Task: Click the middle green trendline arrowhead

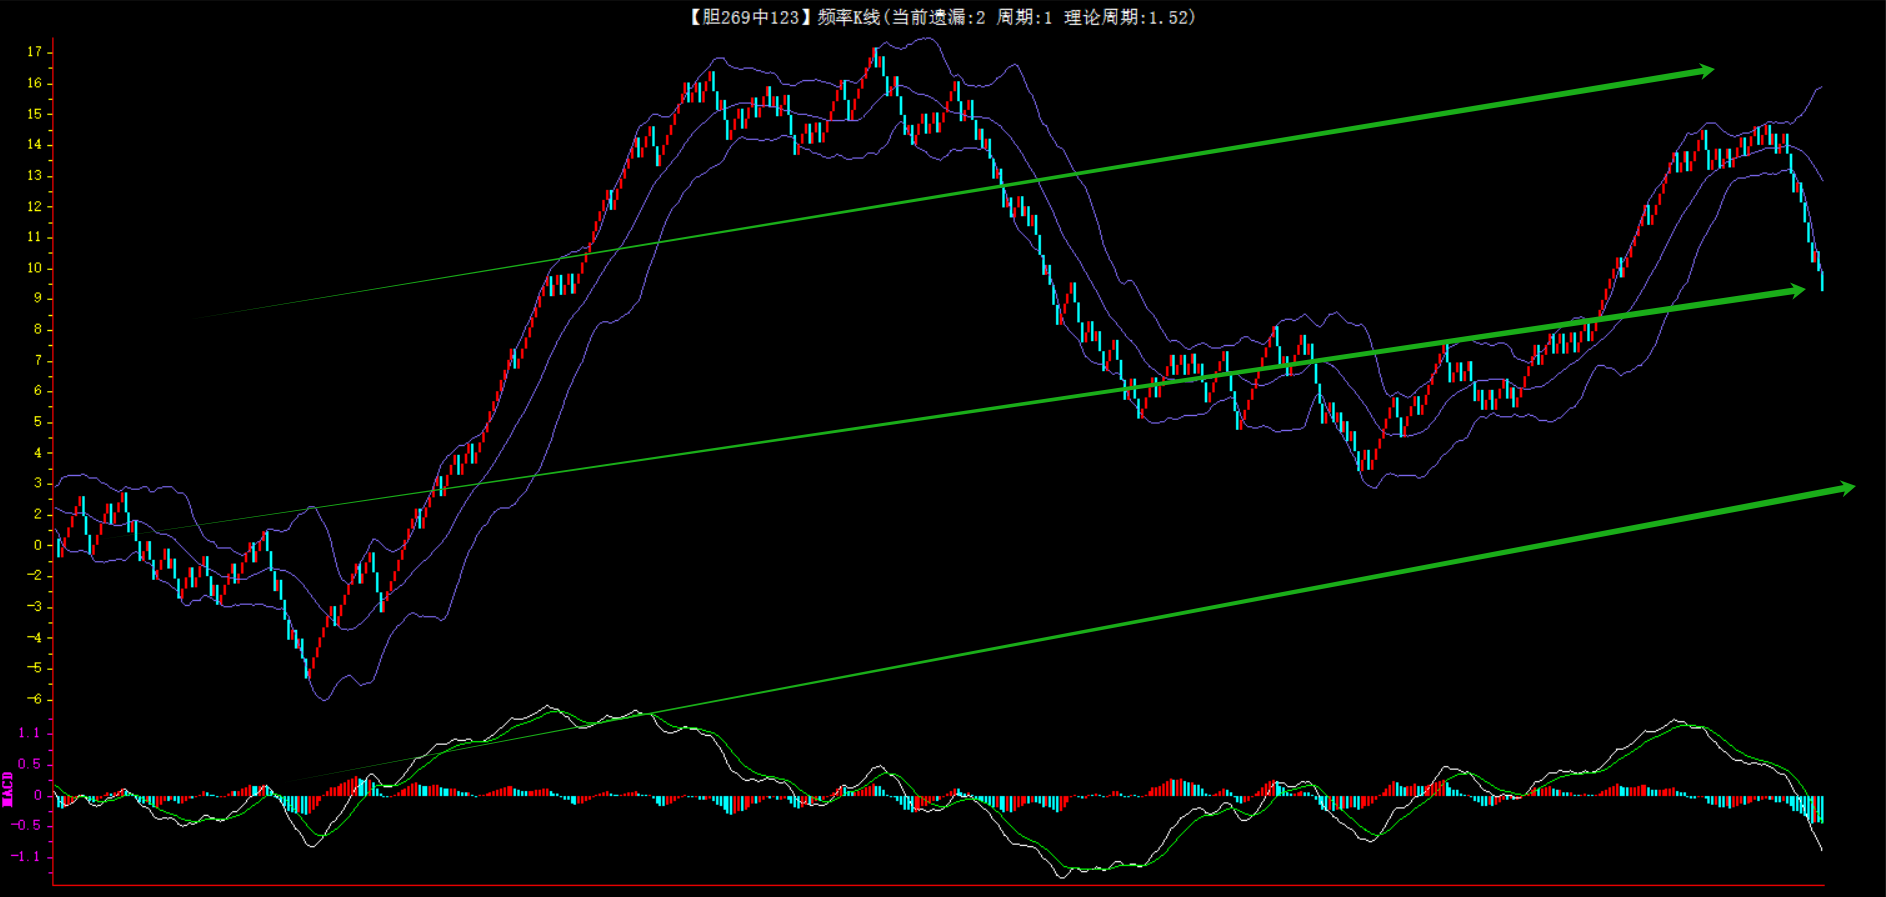Action: tap(1797, 290)
